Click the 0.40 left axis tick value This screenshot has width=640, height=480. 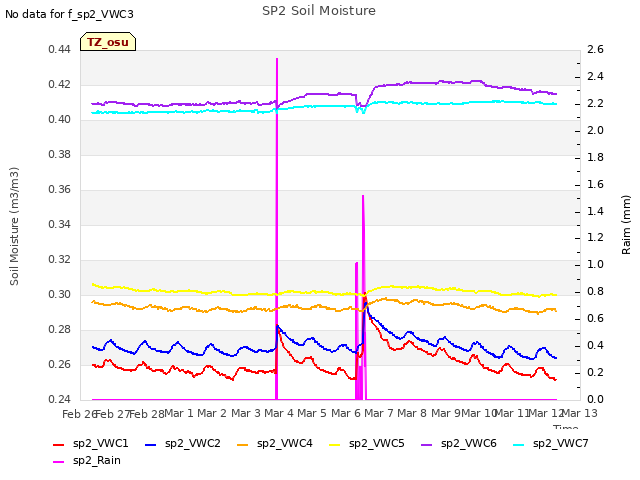click(x=60, y=120)
